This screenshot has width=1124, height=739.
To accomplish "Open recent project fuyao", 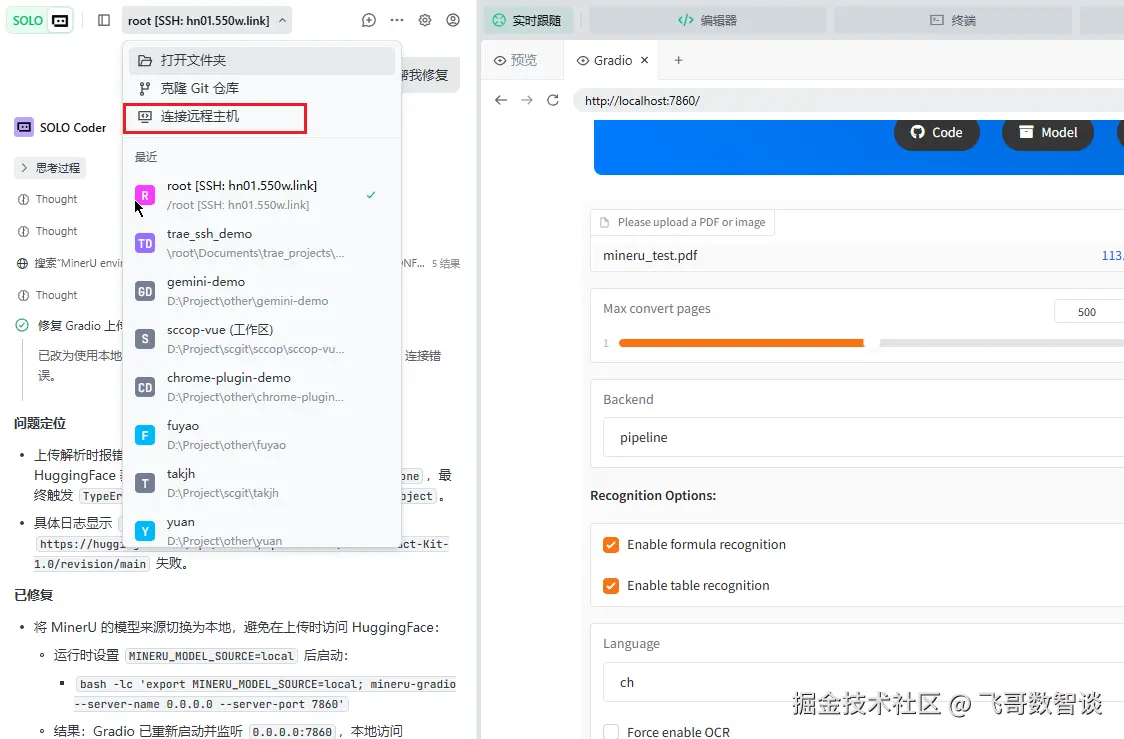I will click(262, 435).
